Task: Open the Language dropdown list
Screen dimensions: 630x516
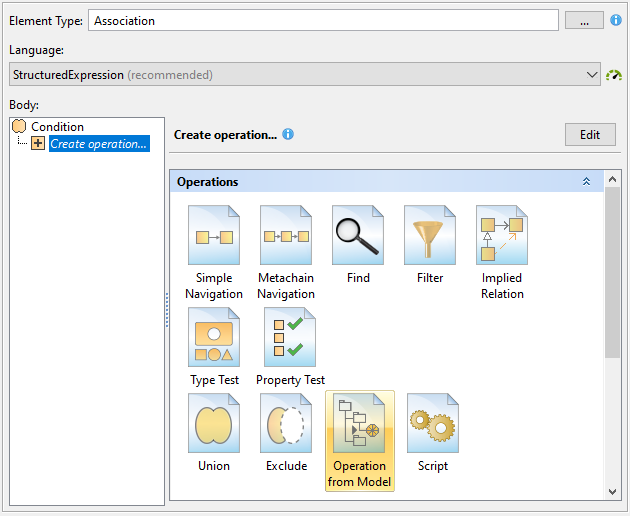Action: click(x=590, y=75)
